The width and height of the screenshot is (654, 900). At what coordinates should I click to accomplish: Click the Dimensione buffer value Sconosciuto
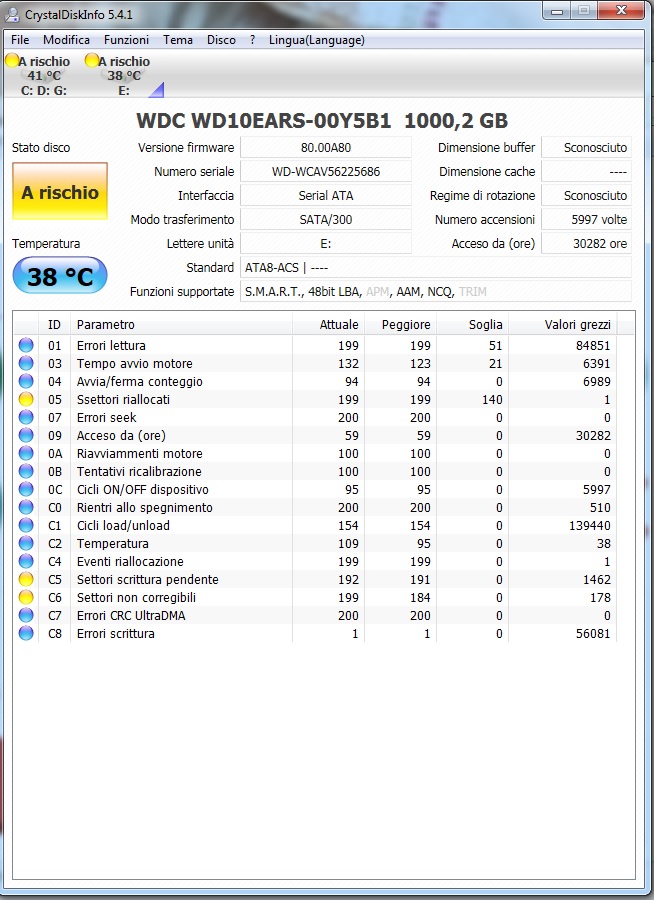pyautogui.click(x=586, y=148)
